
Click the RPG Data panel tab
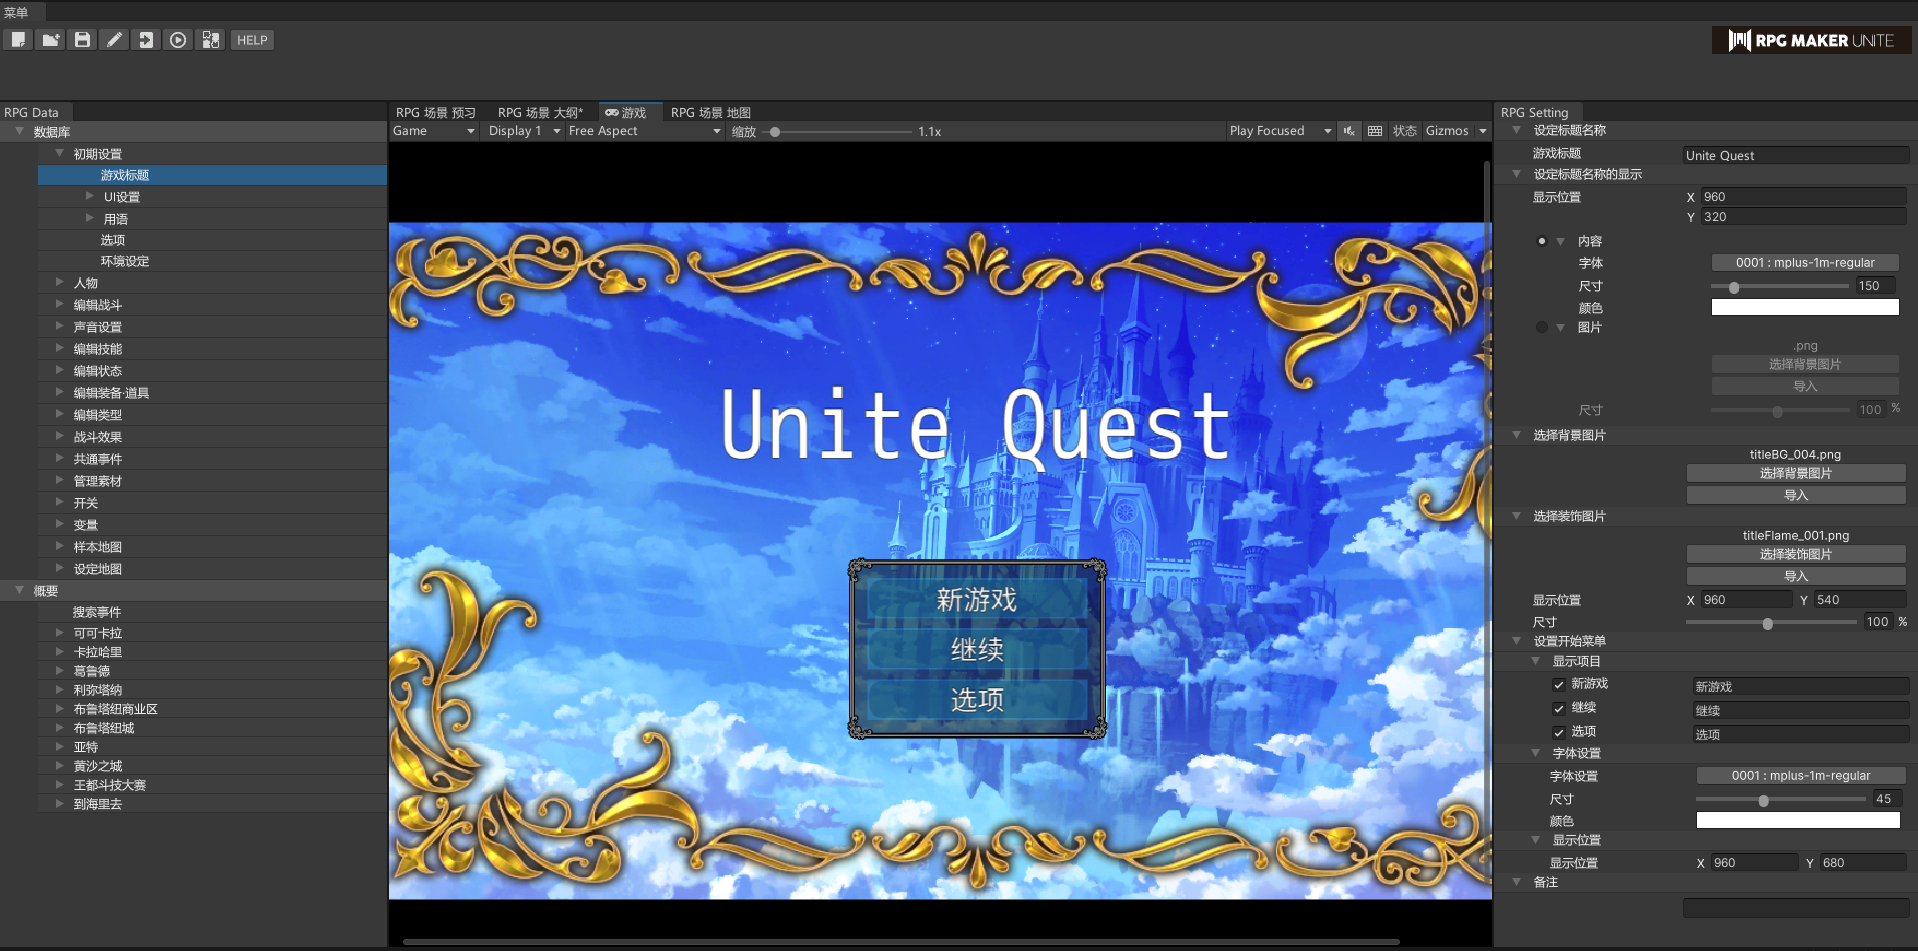click(x=32, y=113)
